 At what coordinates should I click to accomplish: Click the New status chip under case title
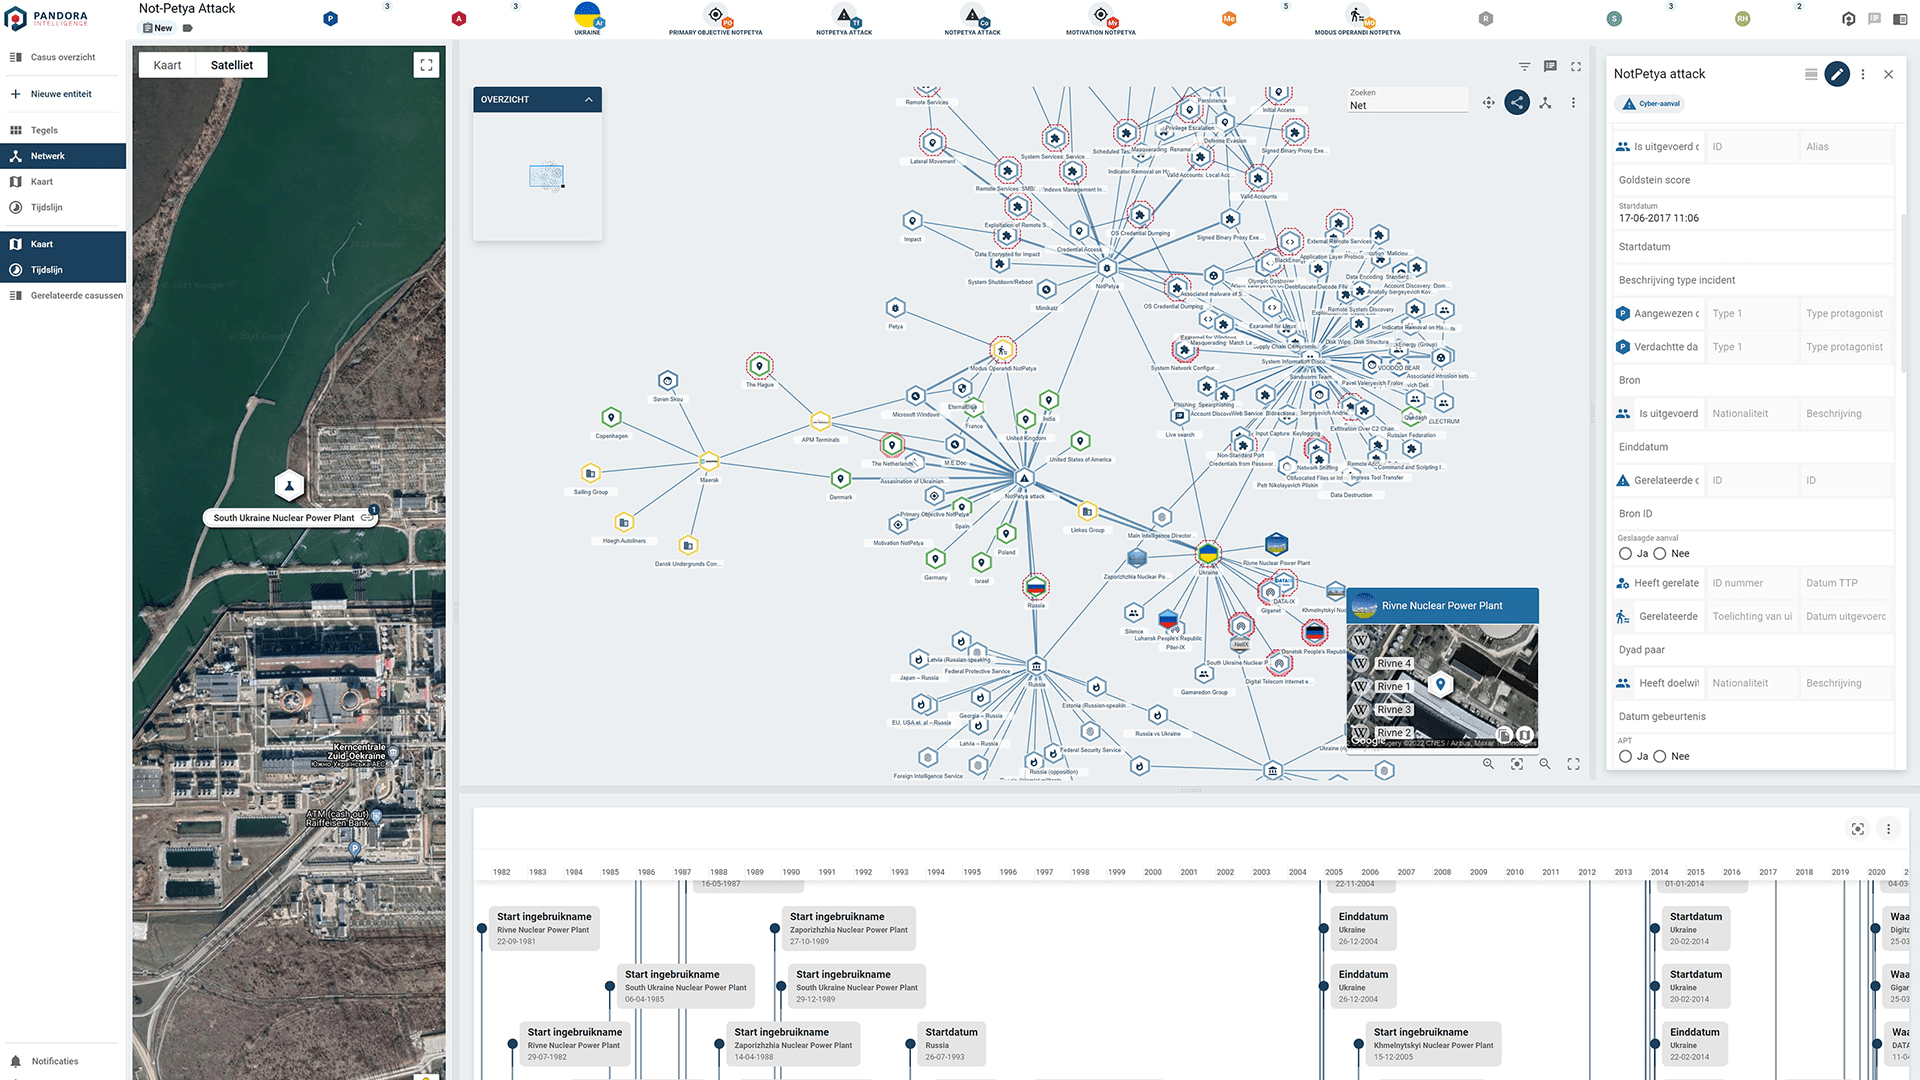pos(157,28)
